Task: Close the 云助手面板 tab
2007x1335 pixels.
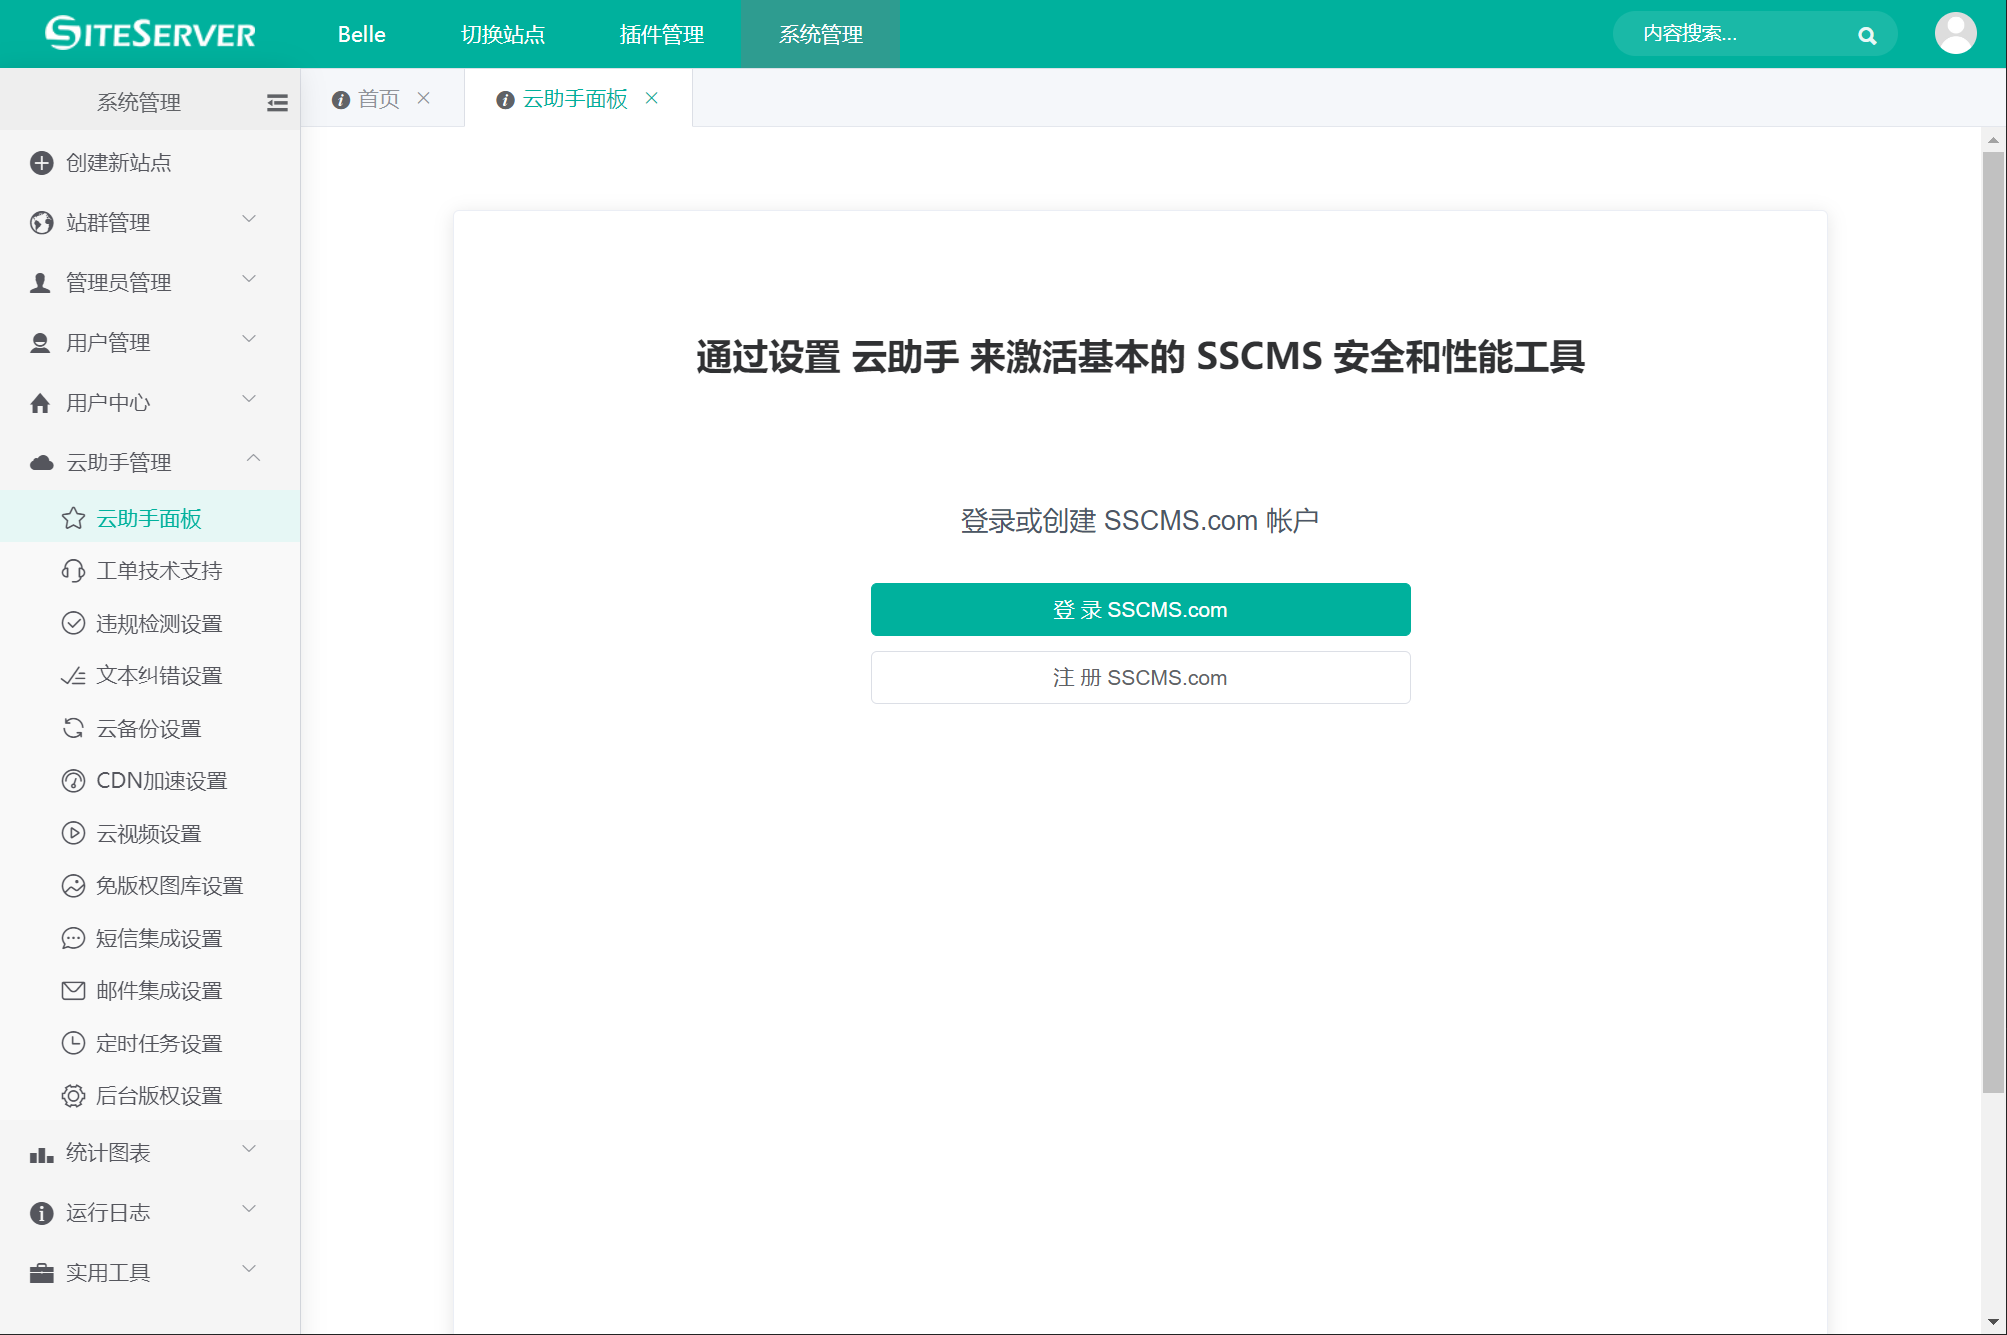Action: (652, 98)
